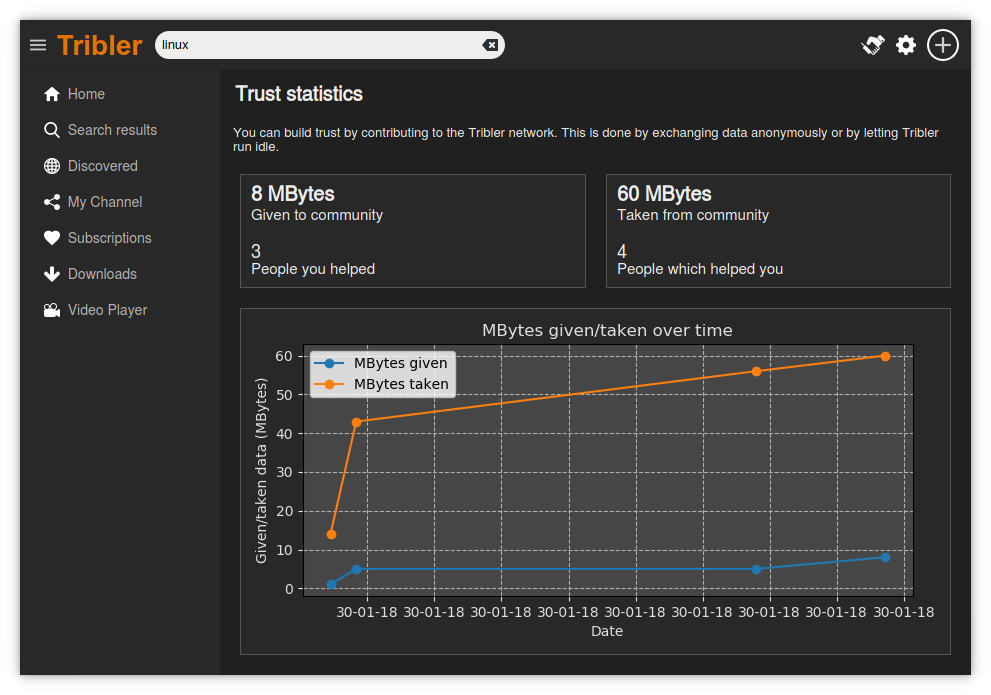The width and height of the screenshot is (991, 695).
Task: Click the orange data point near 43
Action: pos(356,422)
